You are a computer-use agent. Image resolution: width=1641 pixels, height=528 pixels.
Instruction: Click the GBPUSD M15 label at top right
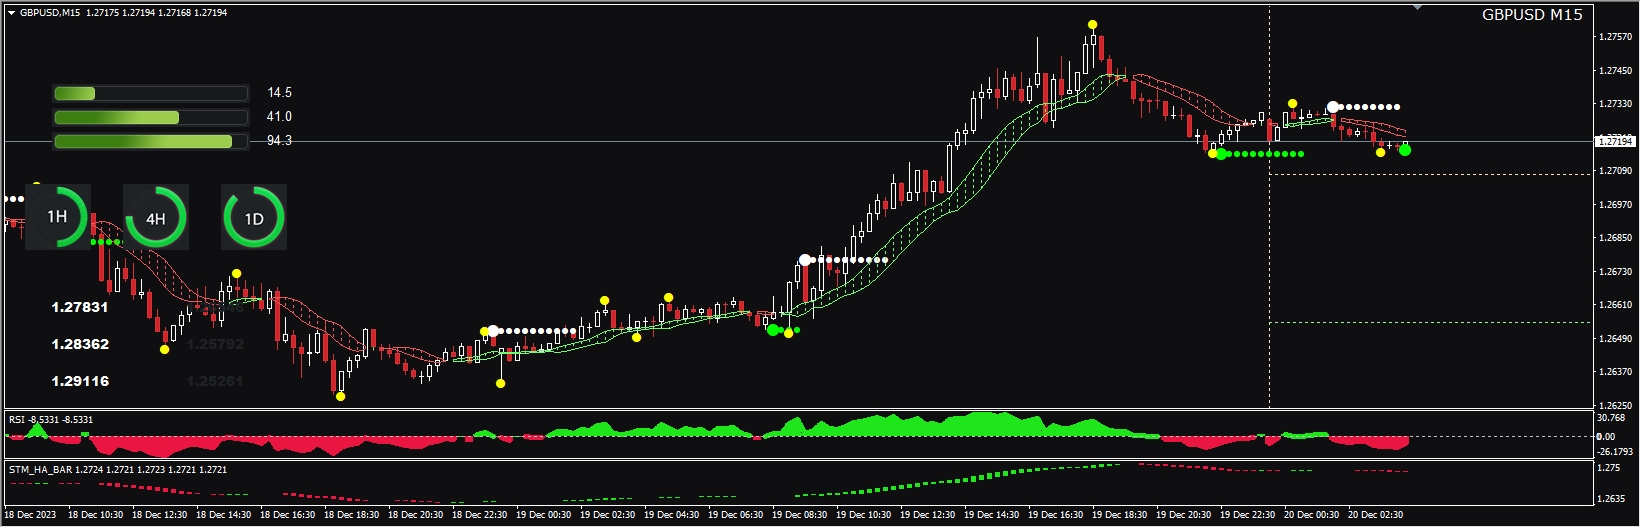(x=1532, y=15)
